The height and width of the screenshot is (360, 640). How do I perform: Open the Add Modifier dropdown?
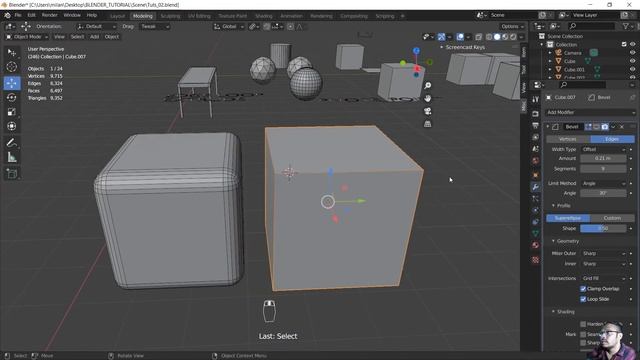coord(590,112)
